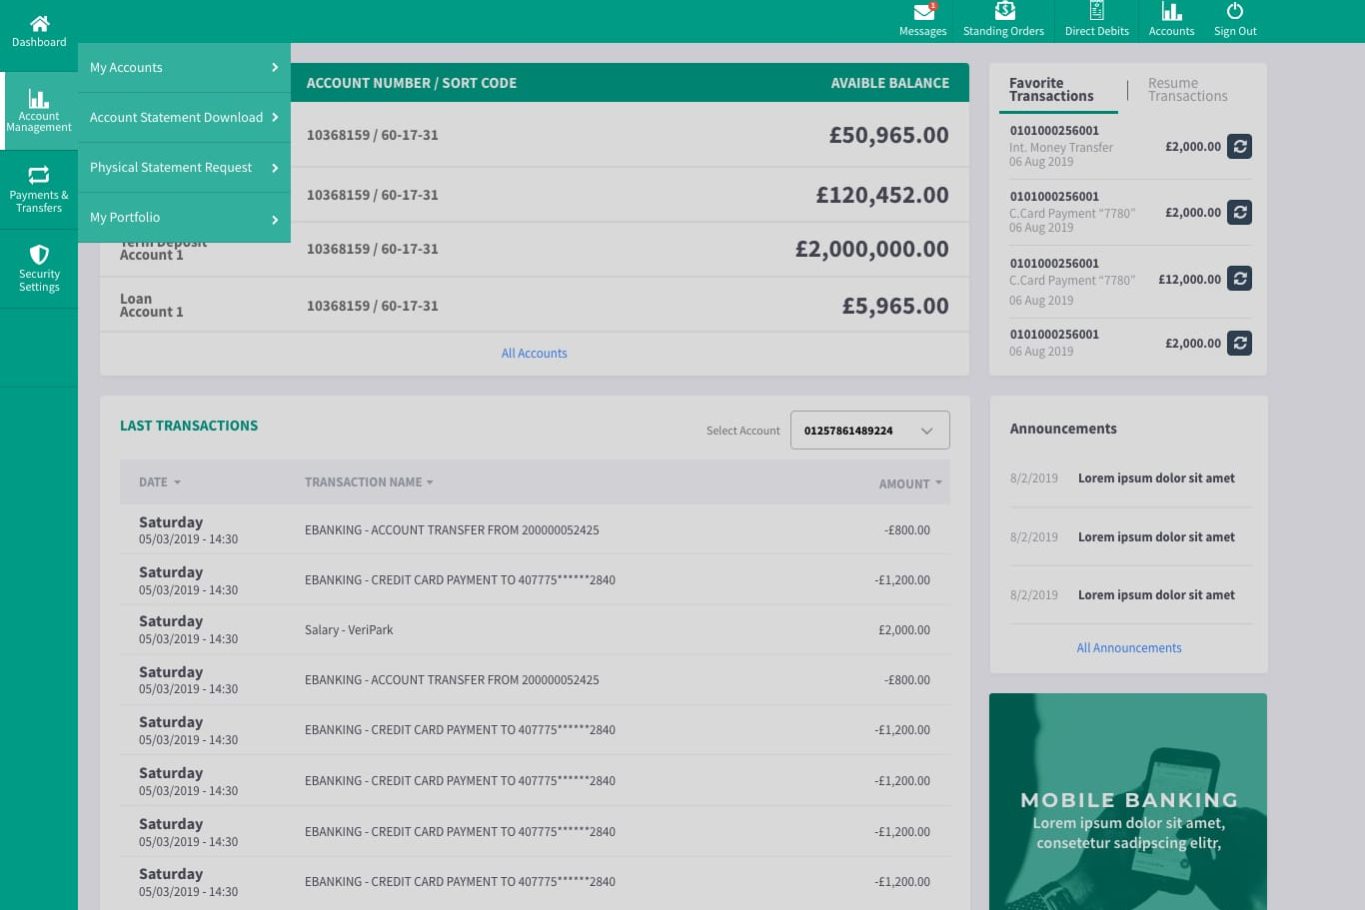Sort by Transaction Name column
The height and width of the screenshot is (910, 1365).
[x=368, y=483]
